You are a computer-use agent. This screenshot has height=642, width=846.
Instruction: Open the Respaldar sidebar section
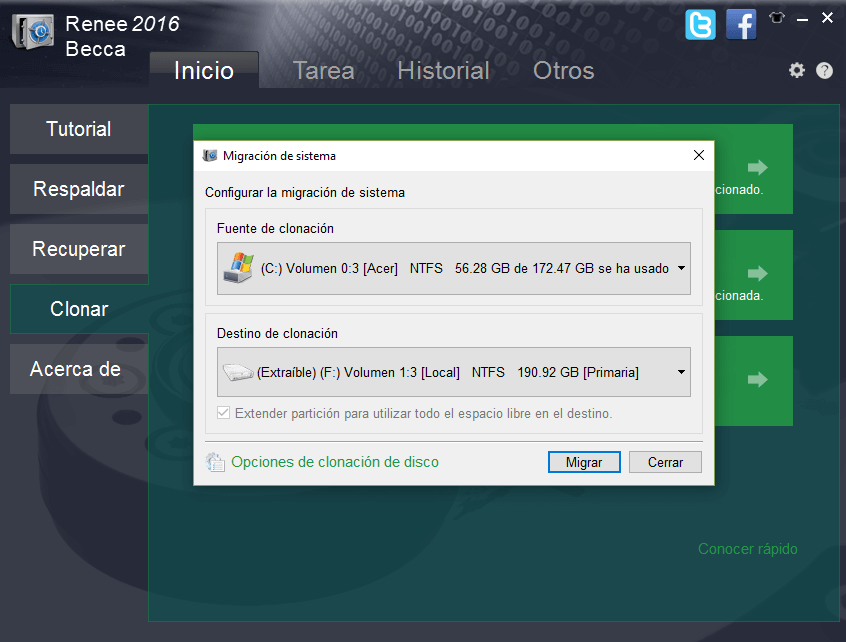[79, 189]
